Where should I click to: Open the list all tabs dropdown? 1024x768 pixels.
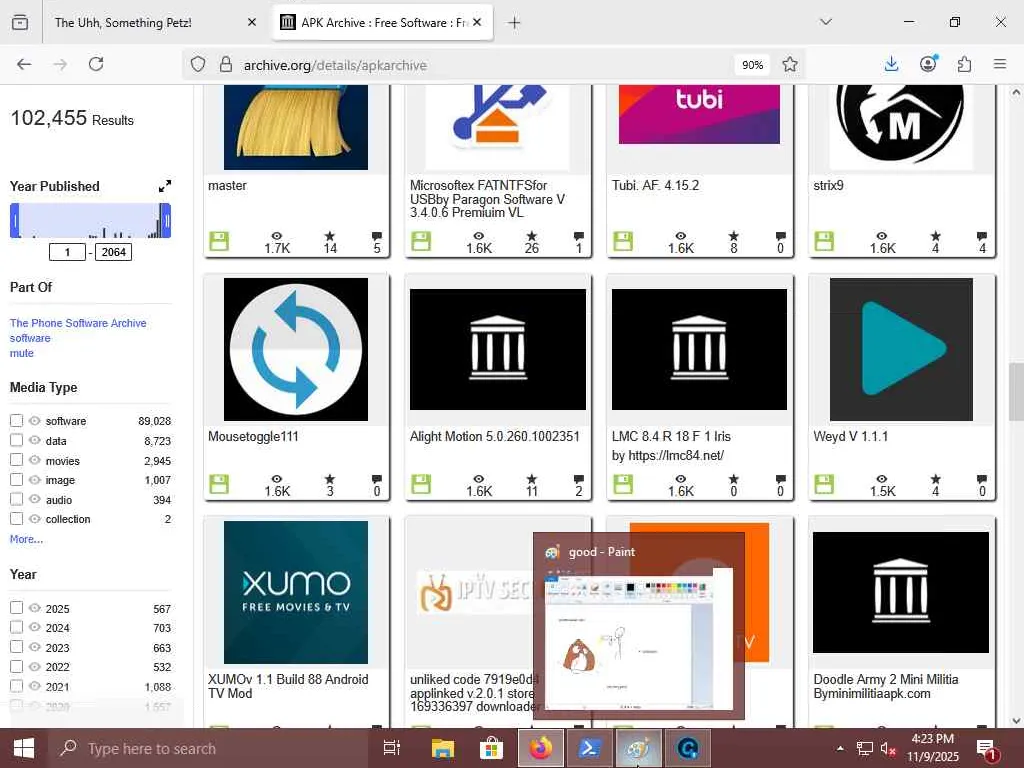[x=825, y=22]
